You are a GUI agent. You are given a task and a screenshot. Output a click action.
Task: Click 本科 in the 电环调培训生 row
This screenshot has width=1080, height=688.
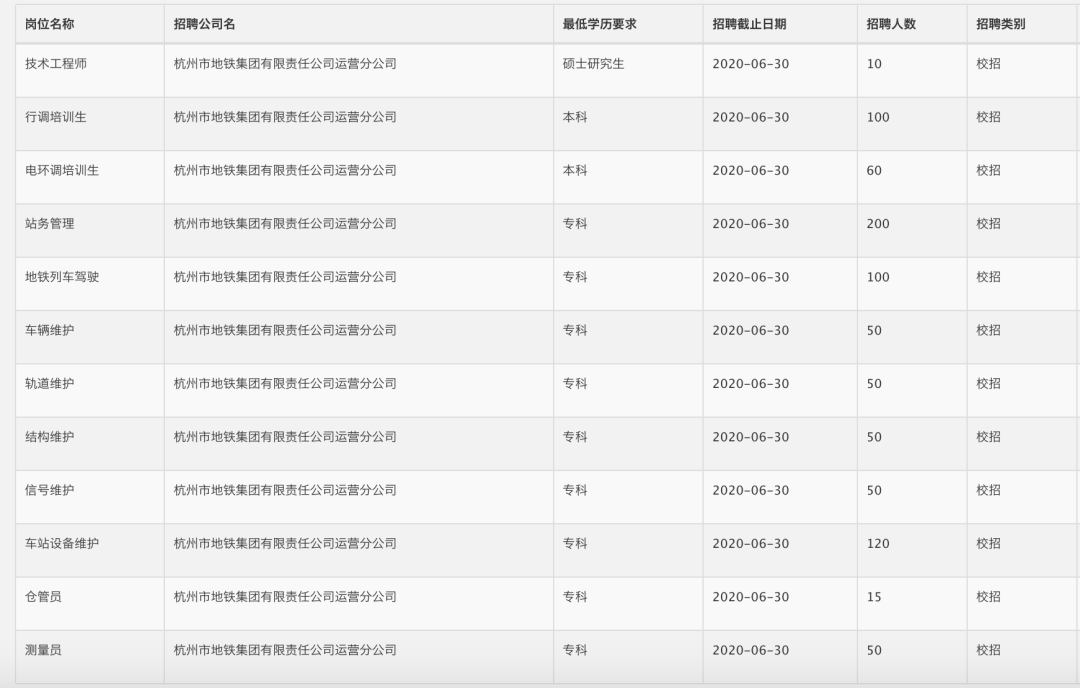pos(574,170)
